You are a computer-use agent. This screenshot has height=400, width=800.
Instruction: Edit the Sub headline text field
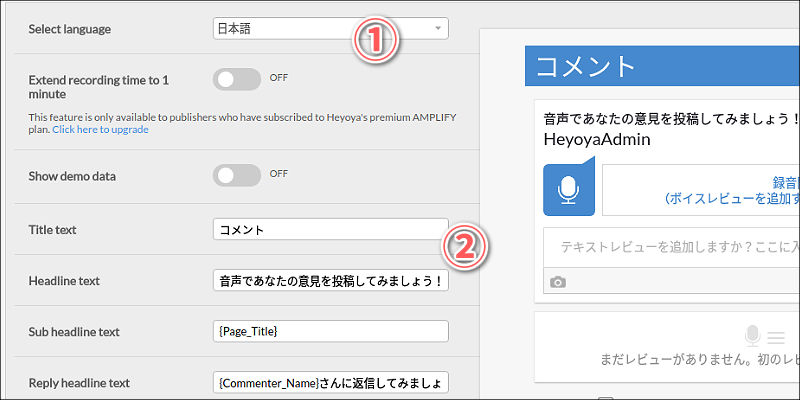(x=331, y=331)
